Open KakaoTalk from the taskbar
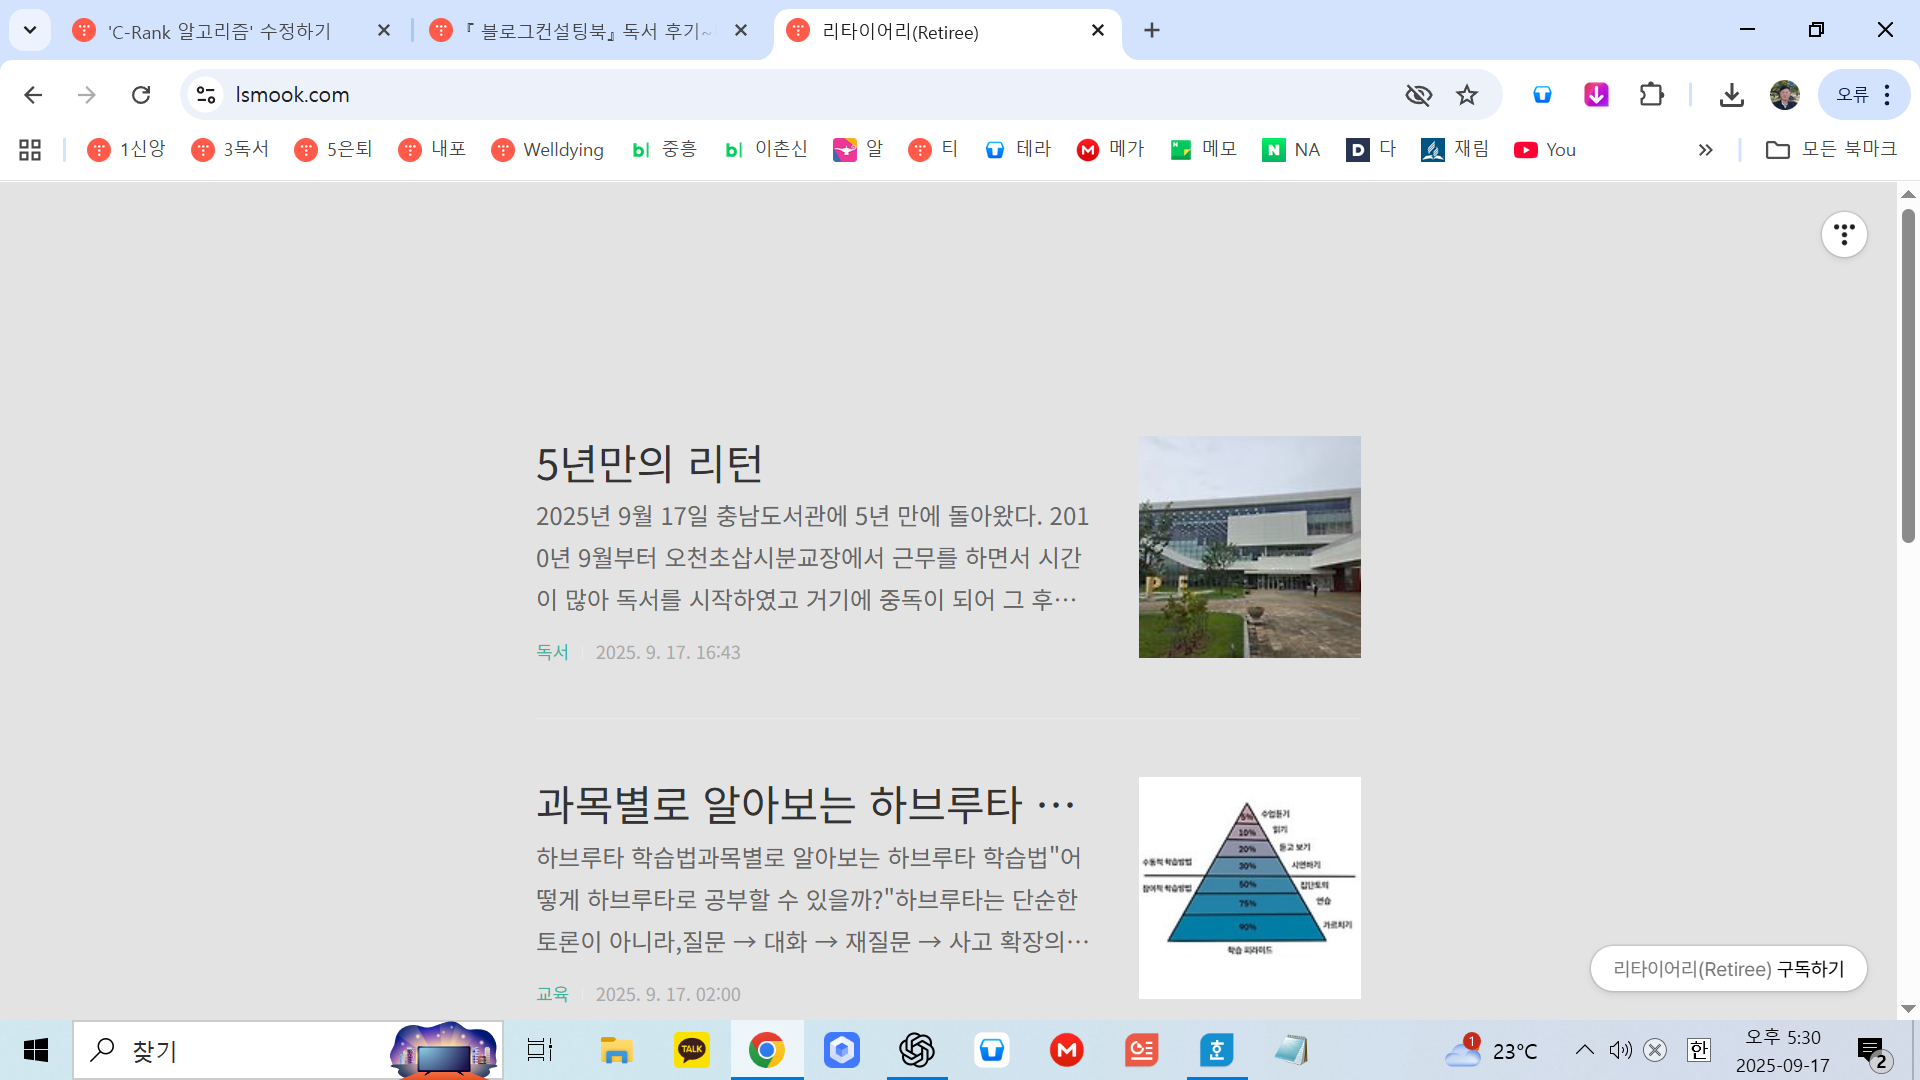Viewport: 1920px width, 1080px height. [691, 1050]
